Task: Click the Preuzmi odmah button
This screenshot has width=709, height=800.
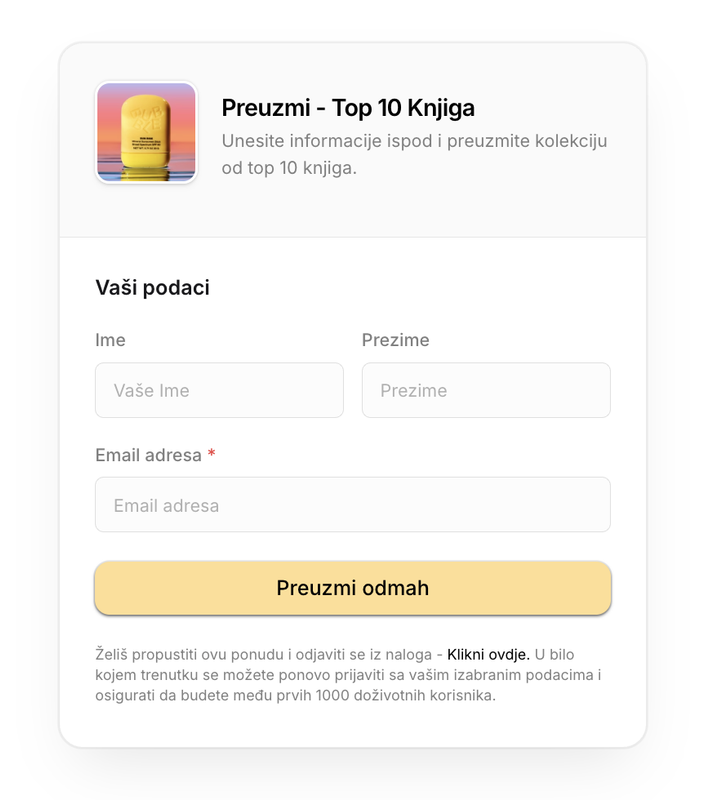Action: tap(353, 588)
